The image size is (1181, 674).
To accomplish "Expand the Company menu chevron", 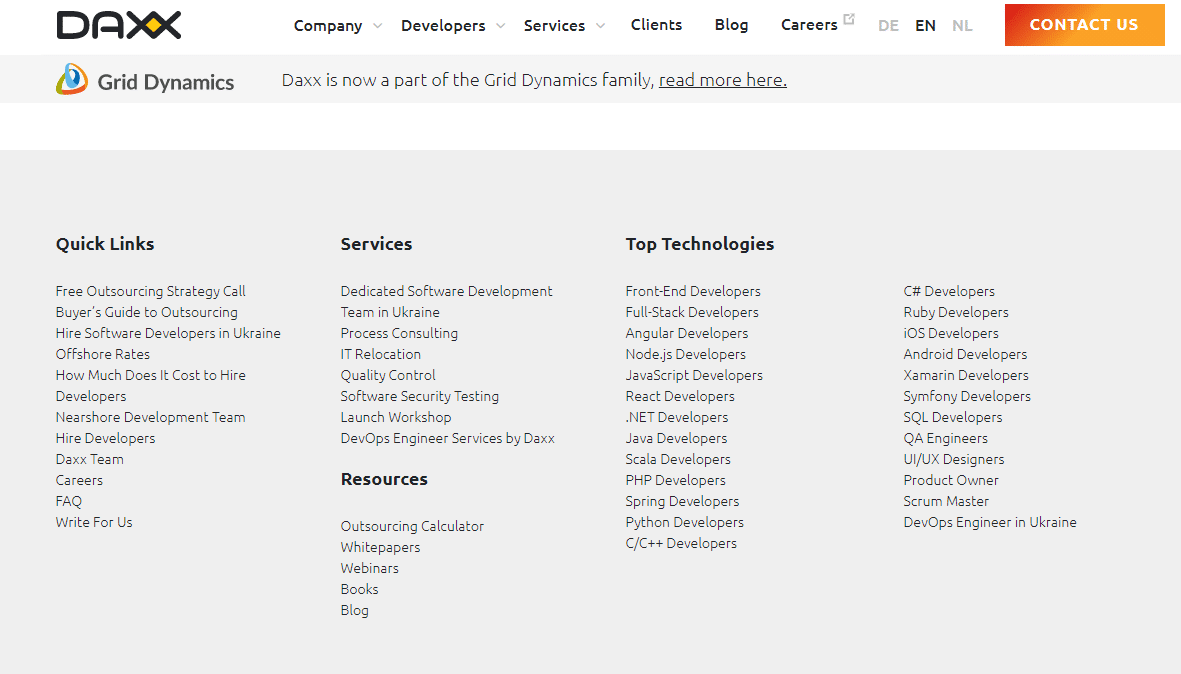I will 377,26.
